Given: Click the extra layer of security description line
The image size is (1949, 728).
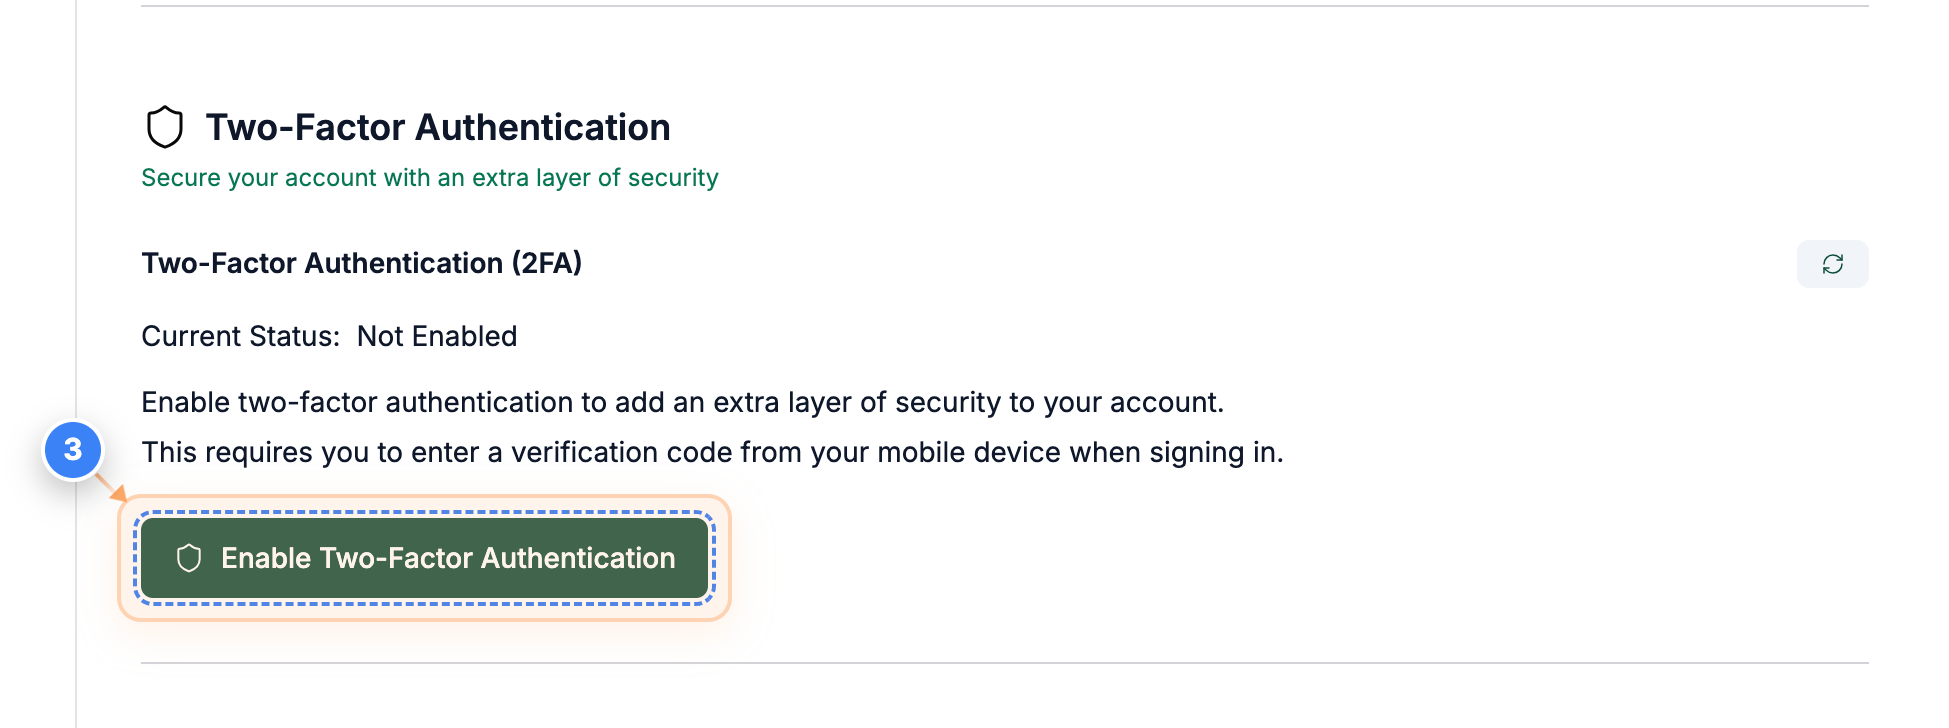Looking at the screenshot, I should pos(683,402).
